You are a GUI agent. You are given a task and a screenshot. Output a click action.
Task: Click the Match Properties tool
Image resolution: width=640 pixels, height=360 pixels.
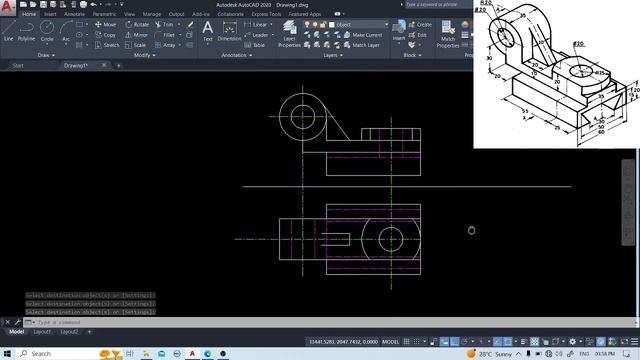pyautogui.click(x=448, y=34)
